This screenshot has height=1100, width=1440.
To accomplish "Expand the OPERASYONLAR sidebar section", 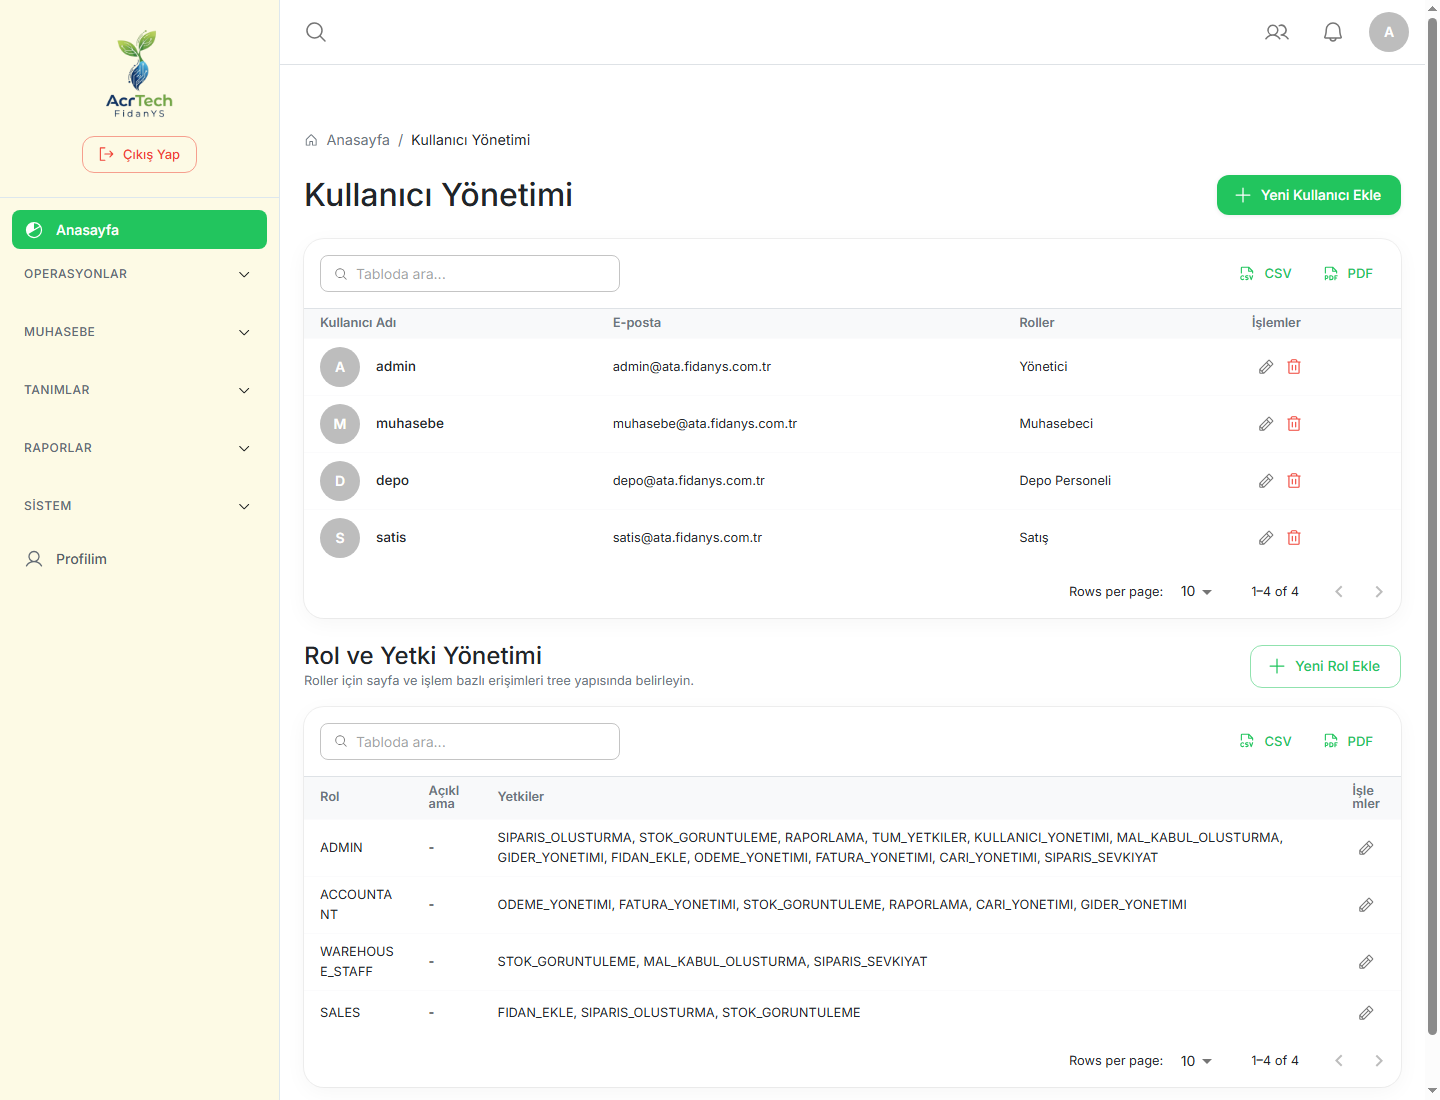I will (x=139, y=274).
